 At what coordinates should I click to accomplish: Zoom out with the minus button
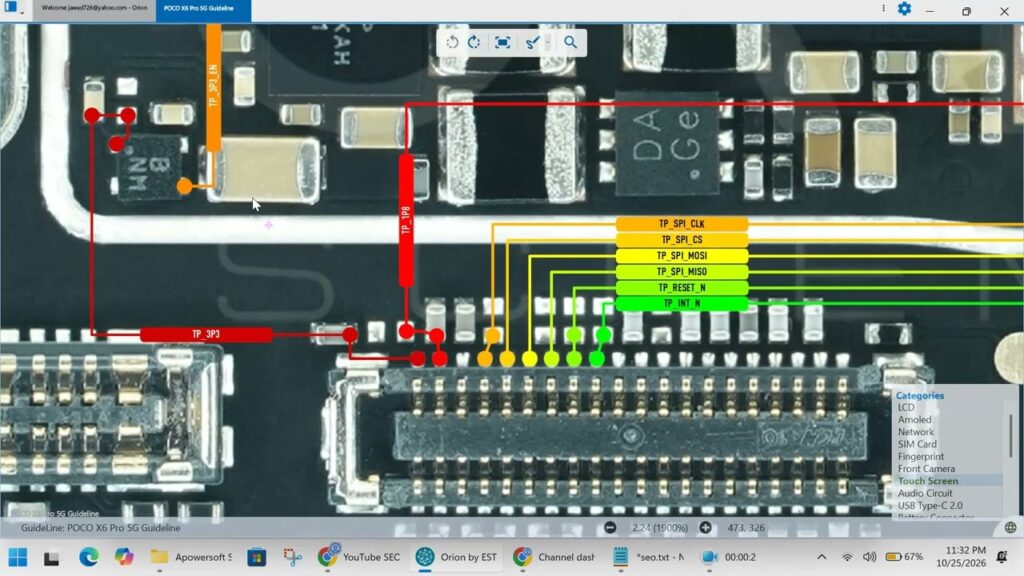pyautogui.click(x=610, y=528)
